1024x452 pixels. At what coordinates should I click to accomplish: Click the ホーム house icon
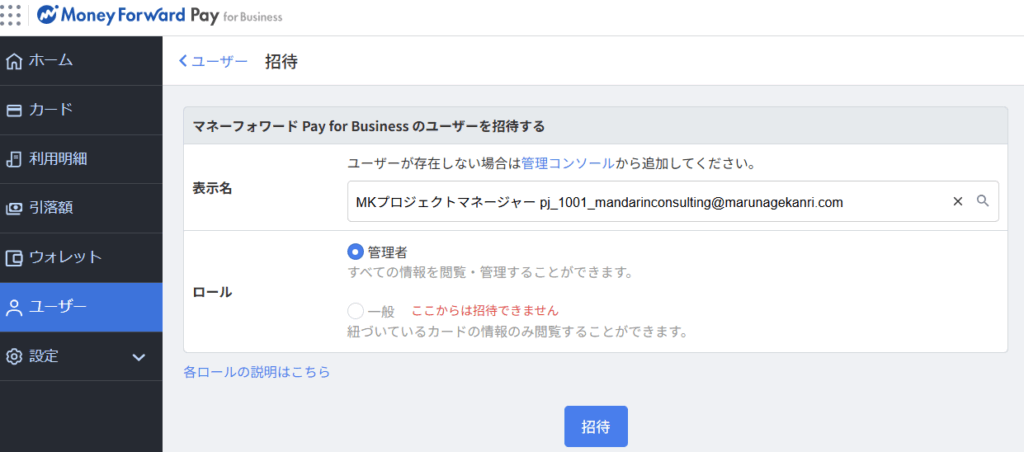14,61
